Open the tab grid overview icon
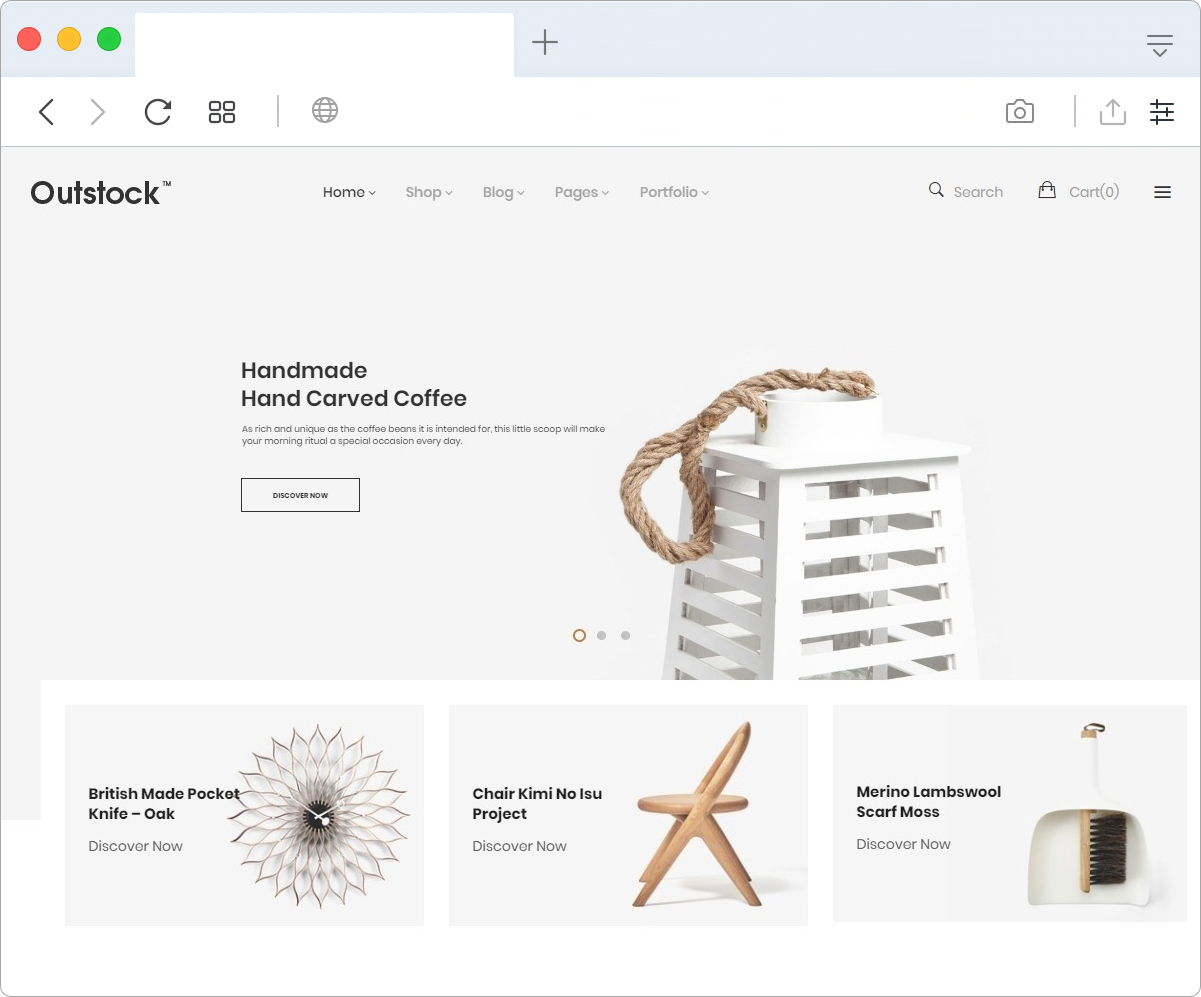This screenshot has height=997, width=1201. pyautogui.click(x=222, y=111)
